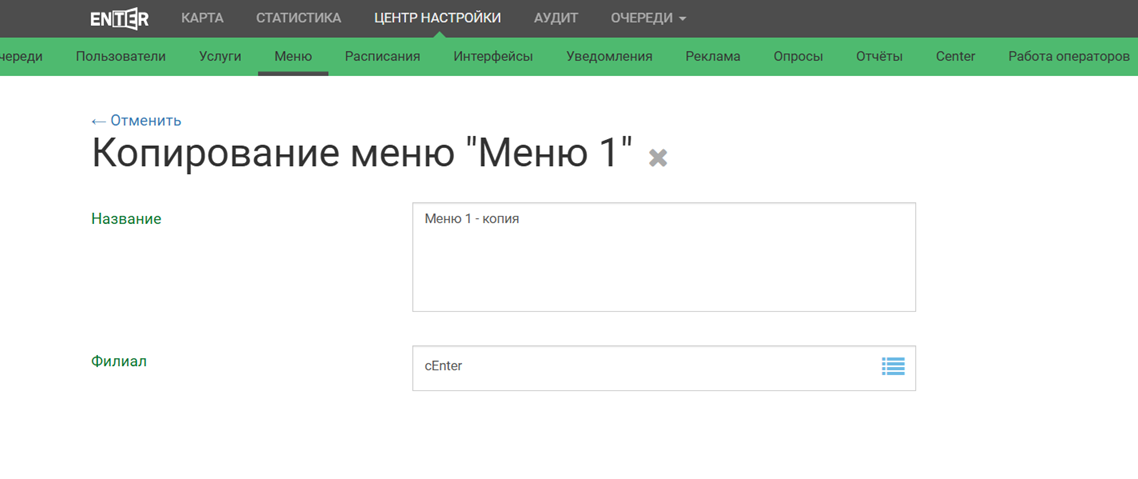Click the Филиал field containing cEnter

[640, 367]
